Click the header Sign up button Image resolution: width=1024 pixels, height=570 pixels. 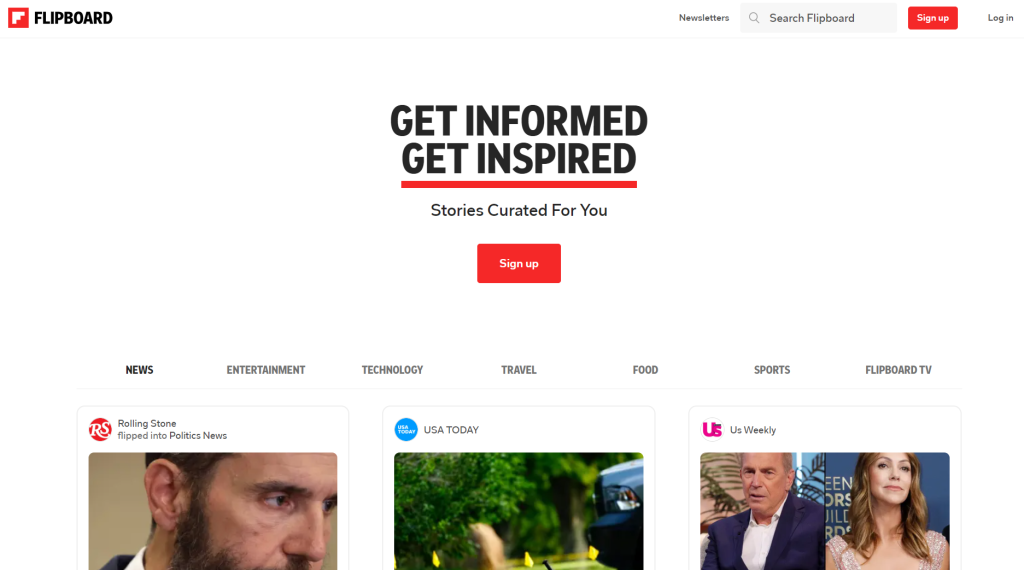[933, 18]
